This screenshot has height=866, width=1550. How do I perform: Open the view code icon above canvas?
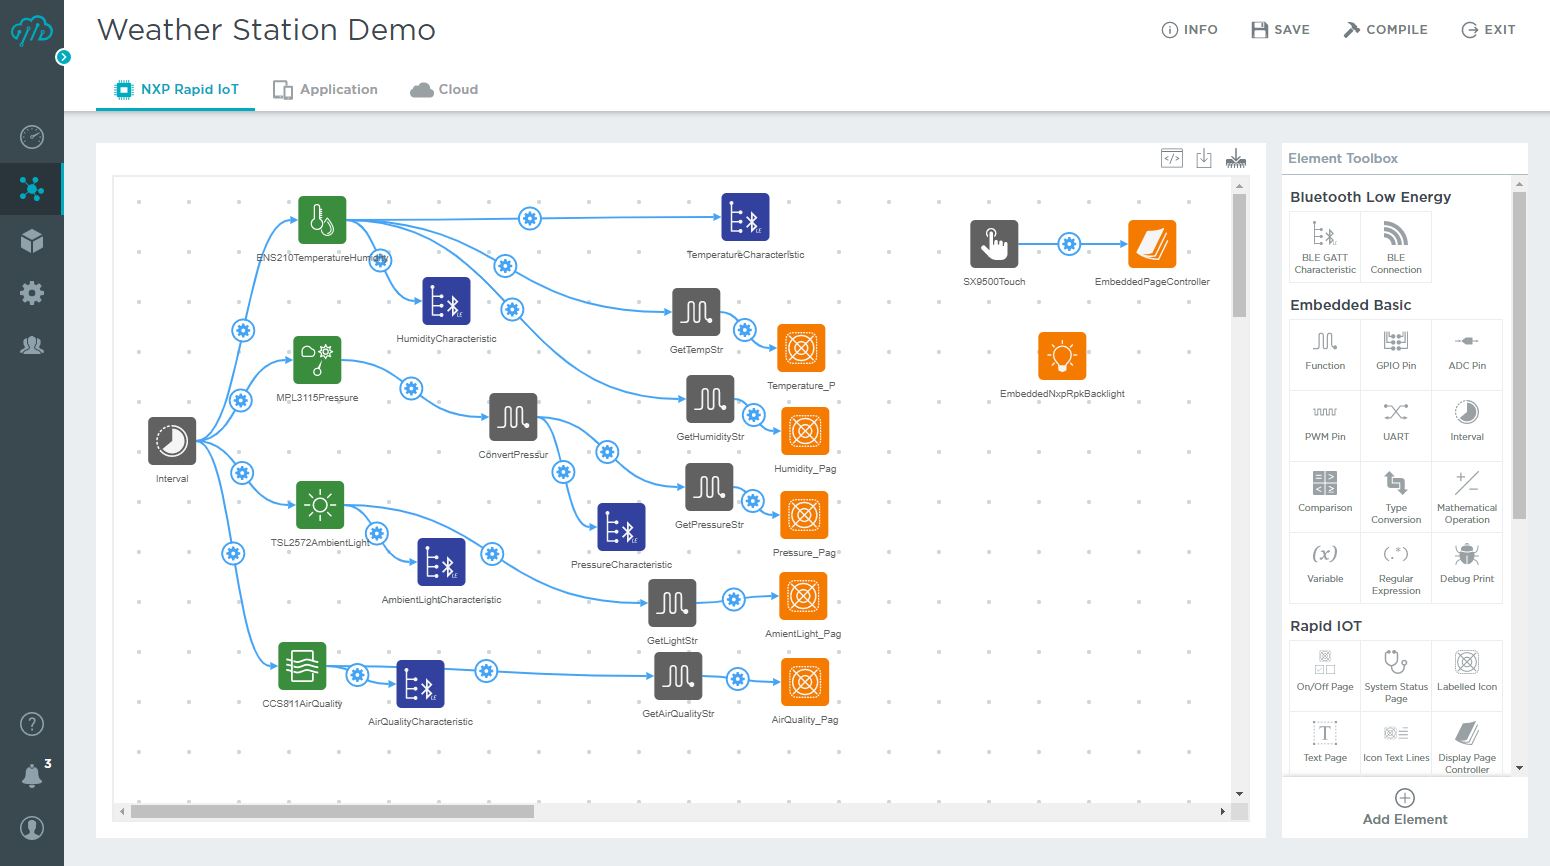pos(1172,158)
